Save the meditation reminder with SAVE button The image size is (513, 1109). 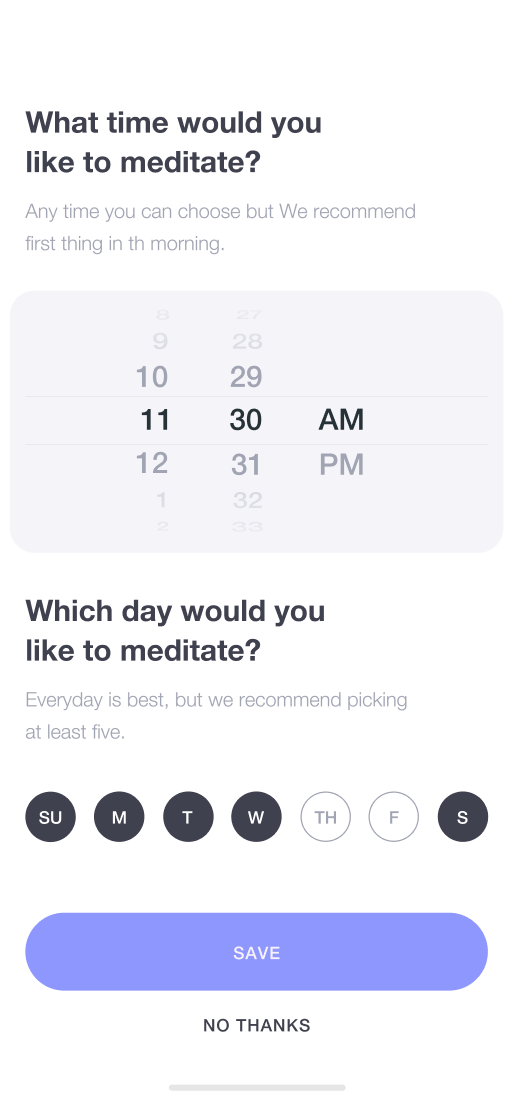pos(256,951)
